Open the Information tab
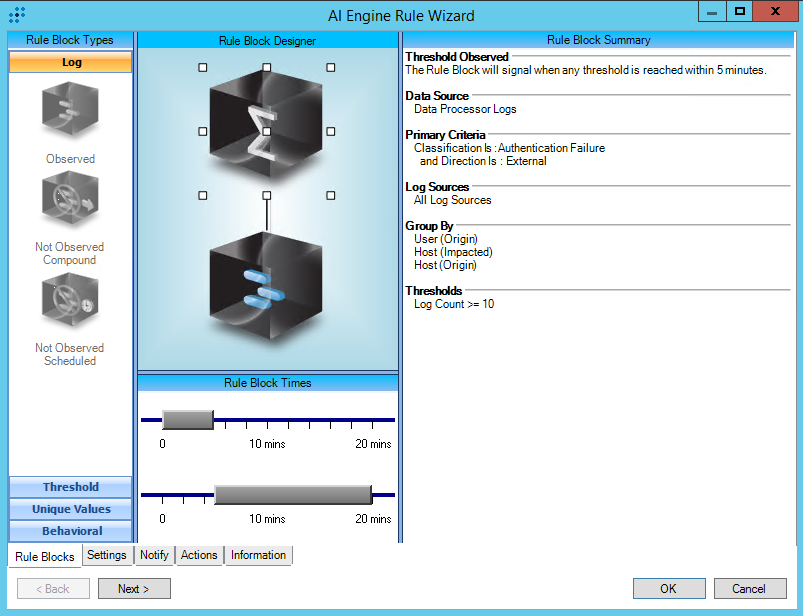Viewport: 803px width, 616px height. 258,555
